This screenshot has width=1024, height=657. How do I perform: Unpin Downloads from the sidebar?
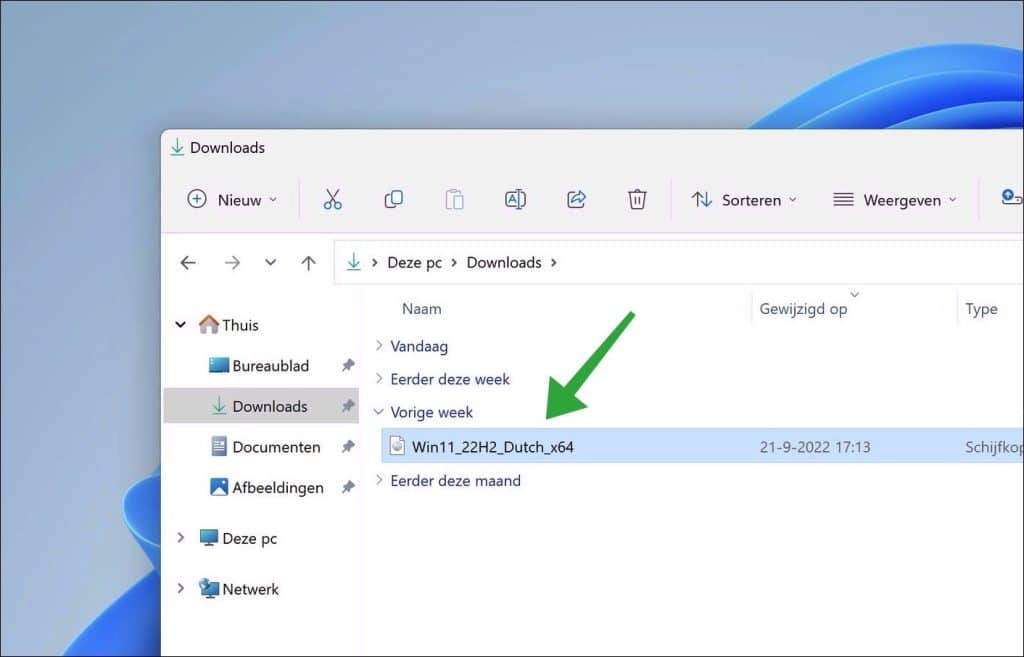pyautogui.click(x=347, y=406)
